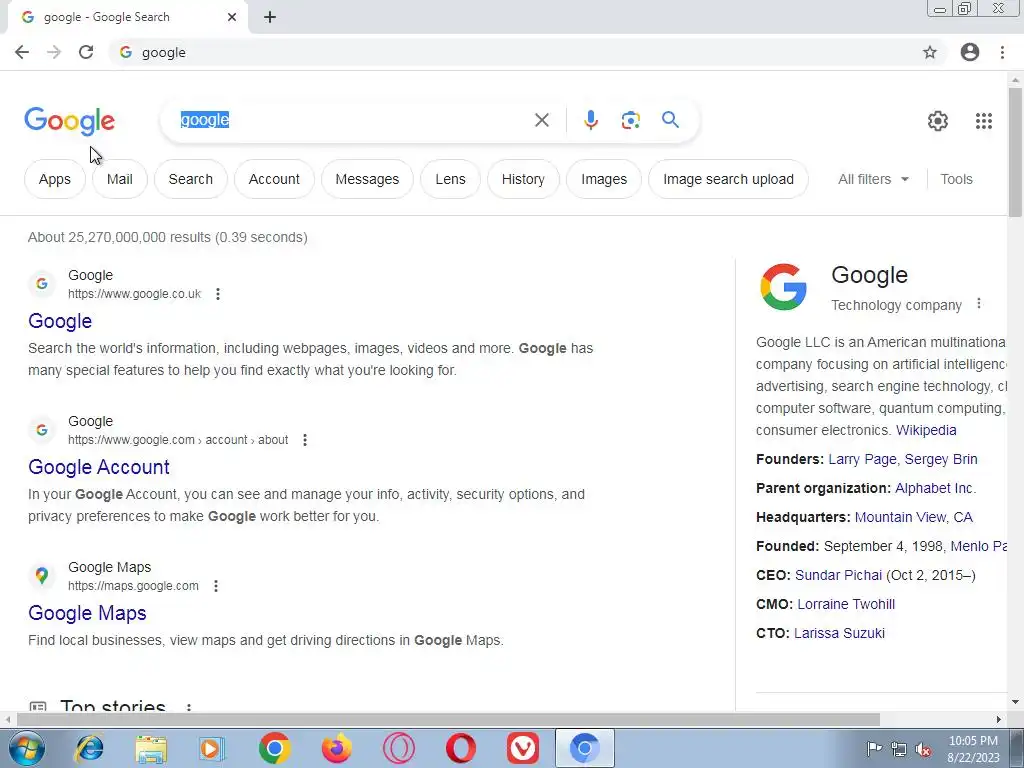Click the horizontal scrollbar right arrow
1024x768 pixels.
pos(999,720)
